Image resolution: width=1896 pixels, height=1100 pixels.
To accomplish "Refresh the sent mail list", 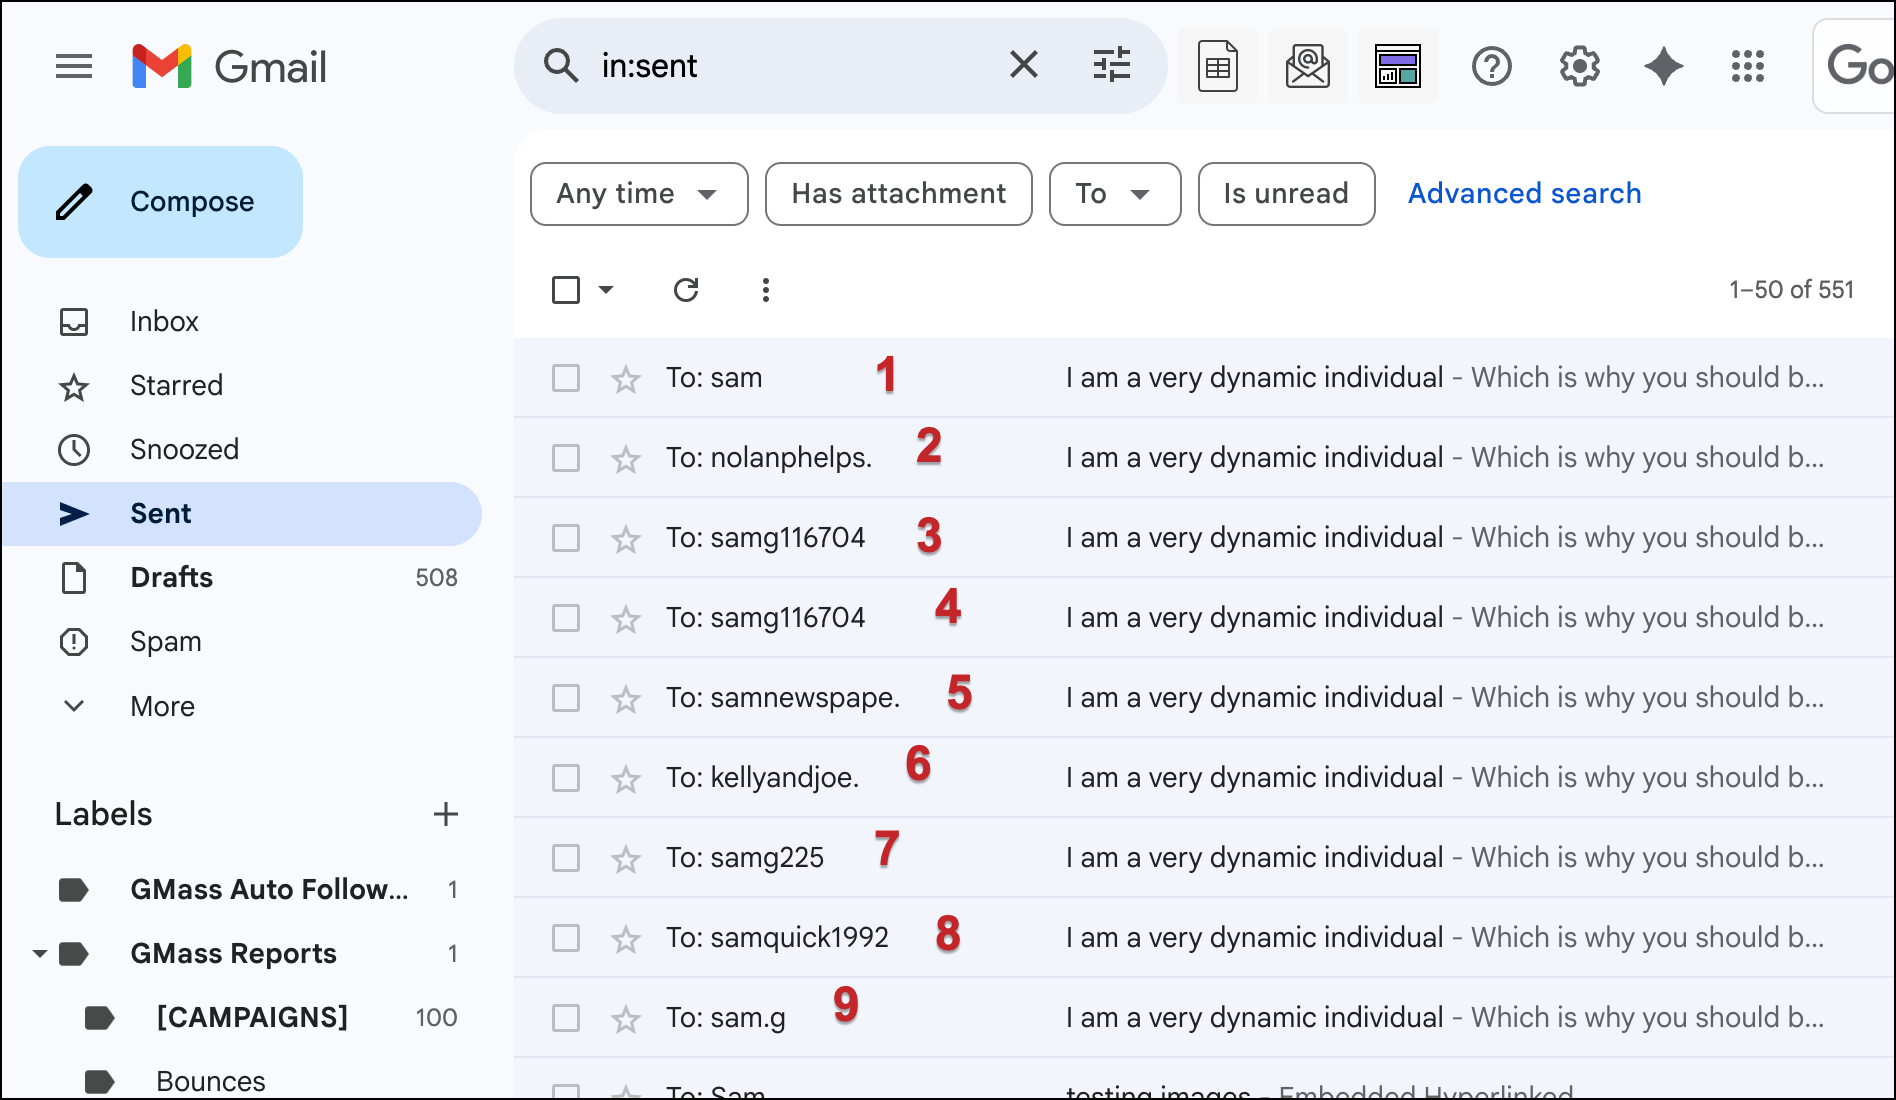I will pos(686,290).
